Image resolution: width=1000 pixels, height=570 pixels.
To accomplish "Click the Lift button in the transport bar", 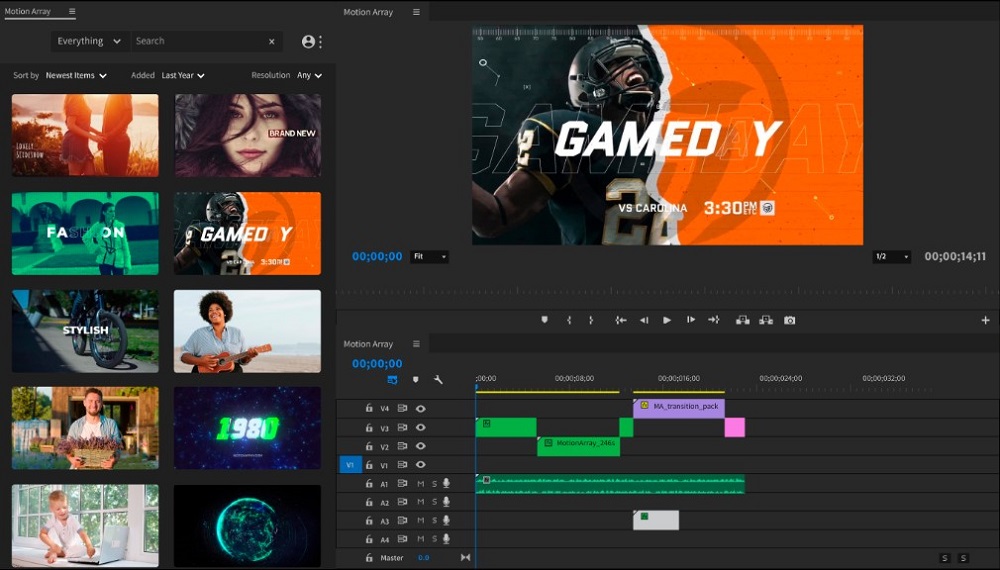I will pyautogui.click(x=742, y=320).
